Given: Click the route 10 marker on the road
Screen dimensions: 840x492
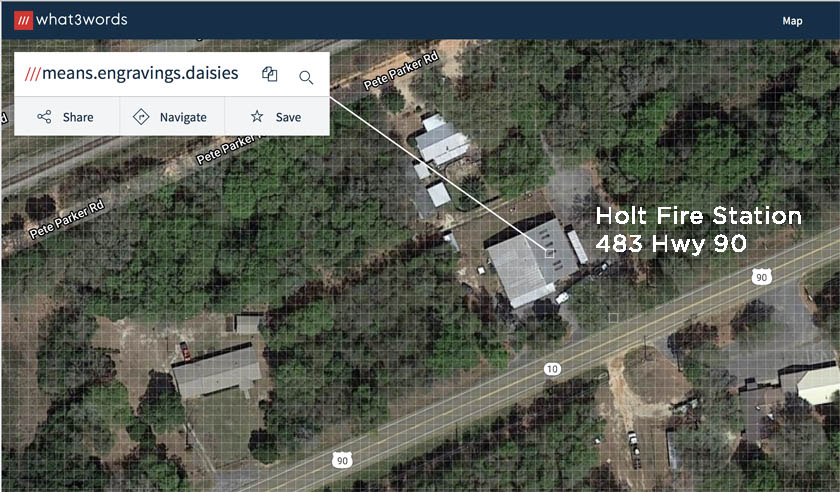Looking at the screenshot, I should pyautogui.click(x=552, y=369).
